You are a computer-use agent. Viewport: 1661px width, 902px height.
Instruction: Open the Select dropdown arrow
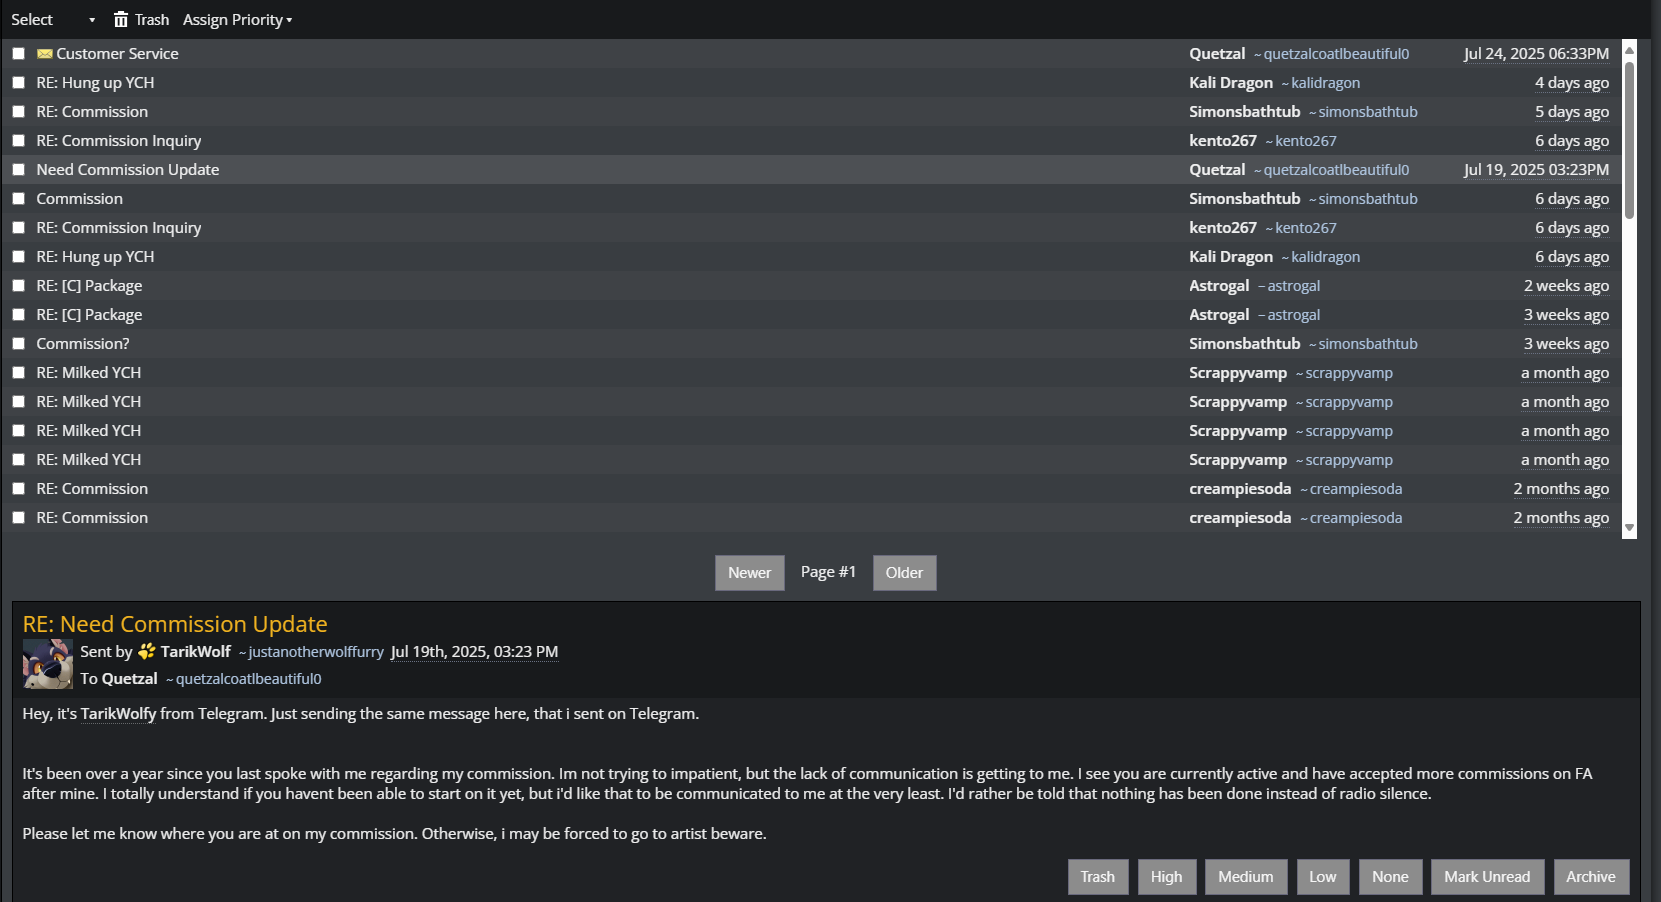tap(92, 20)
